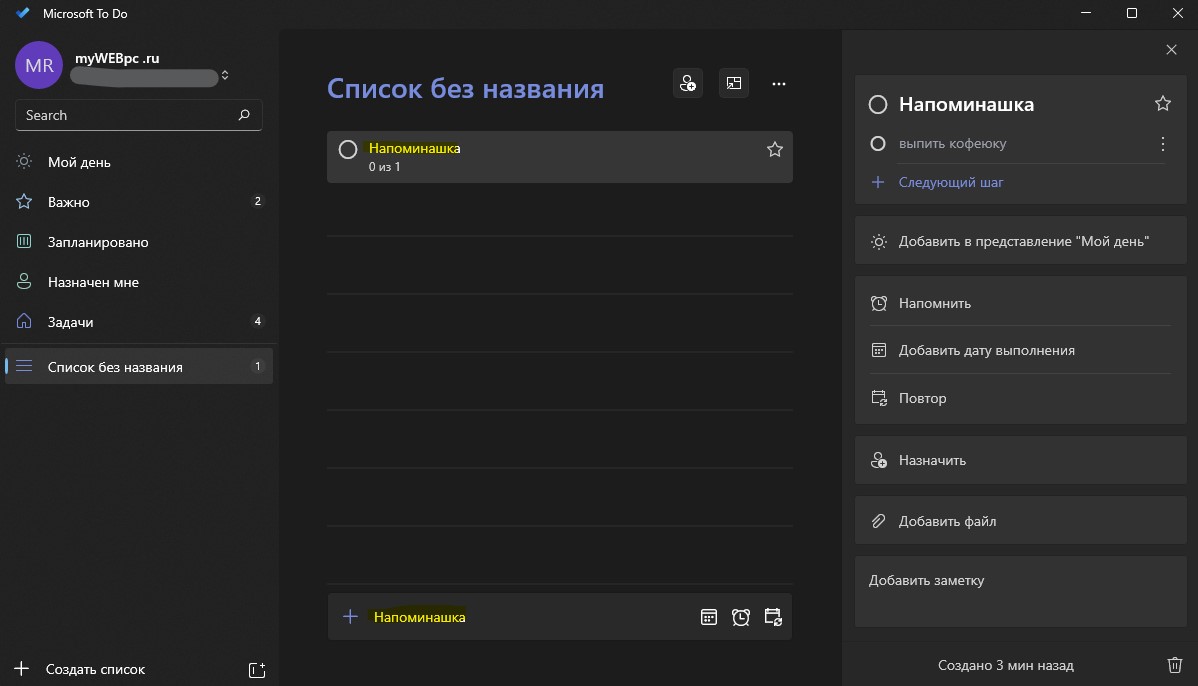Click the 0 из 1 step counter
Screen dimensions: 1198x686
pos(384,167)
